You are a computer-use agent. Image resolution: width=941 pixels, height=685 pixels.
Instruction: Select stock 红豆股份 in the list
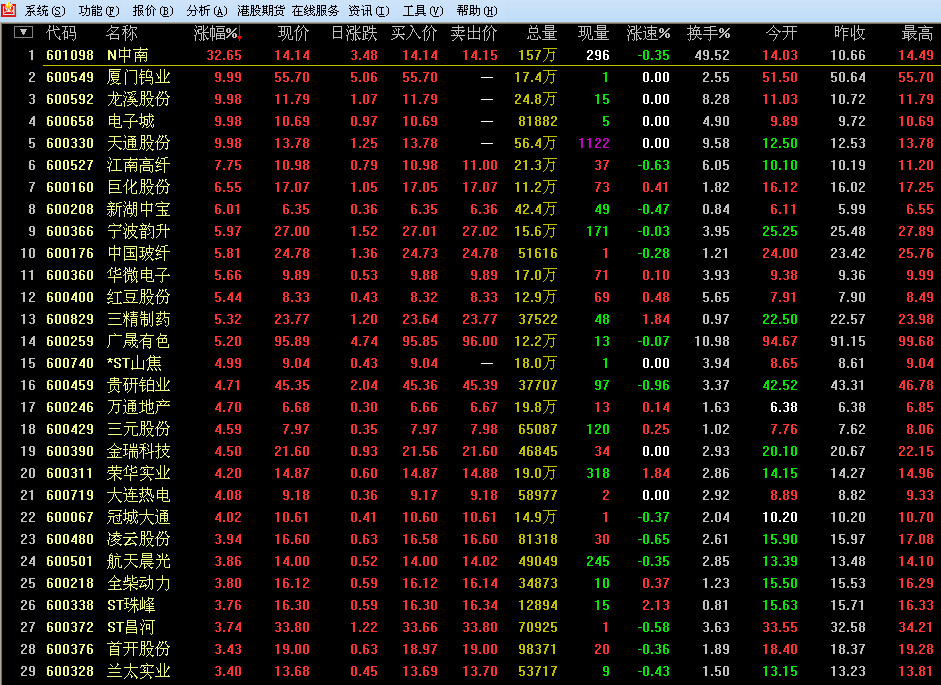click(x=139, y=297)
